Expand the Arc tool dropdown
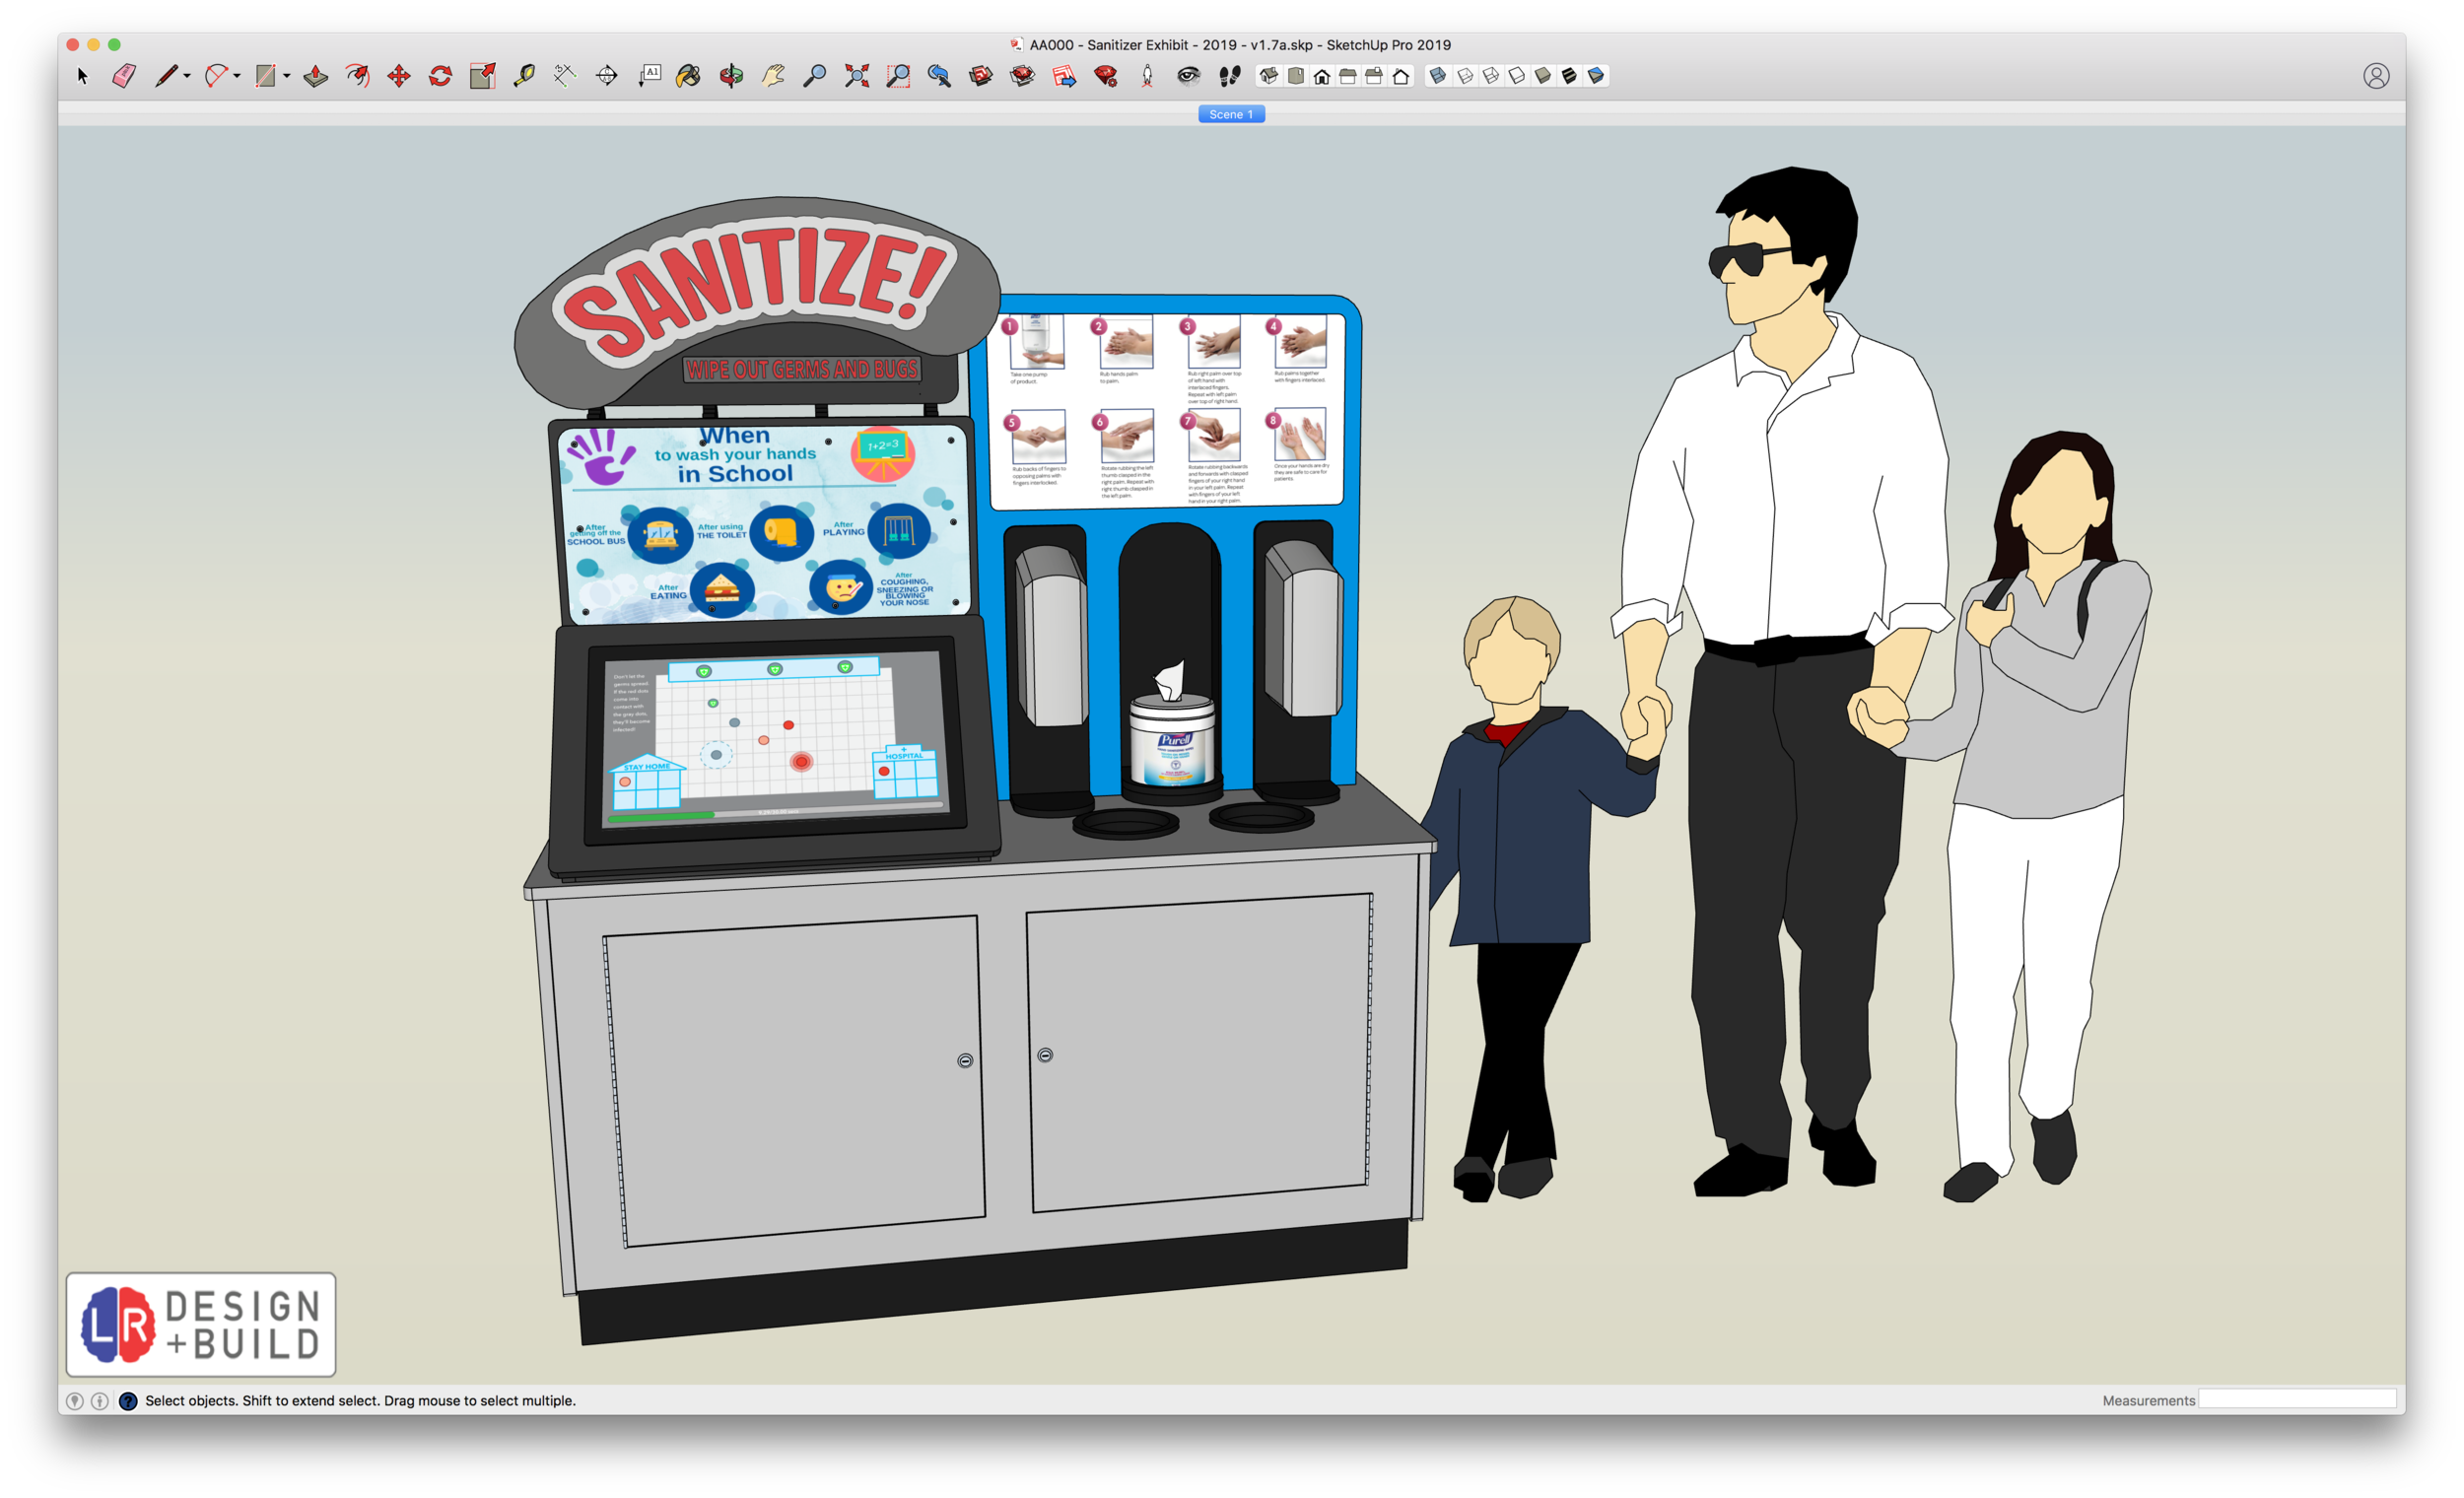Screen dimensions: 2464x1498 point(235,75)
